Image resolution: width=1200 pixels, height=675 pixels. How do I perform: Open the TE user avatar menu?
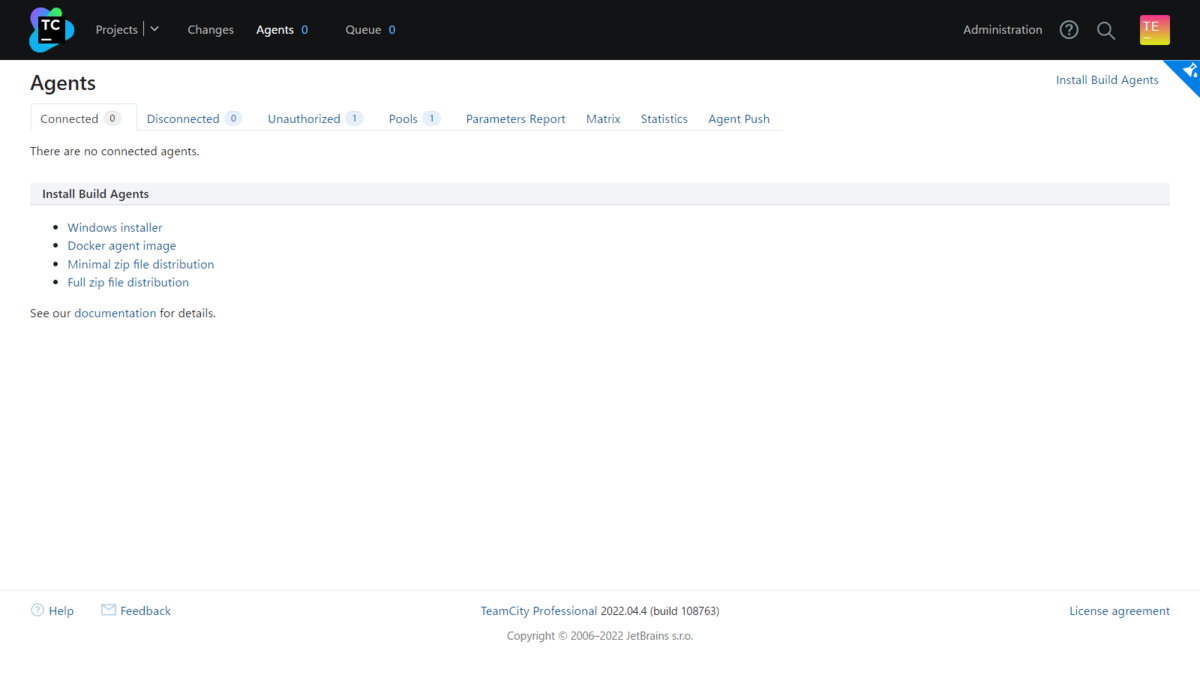(1154, 30)
